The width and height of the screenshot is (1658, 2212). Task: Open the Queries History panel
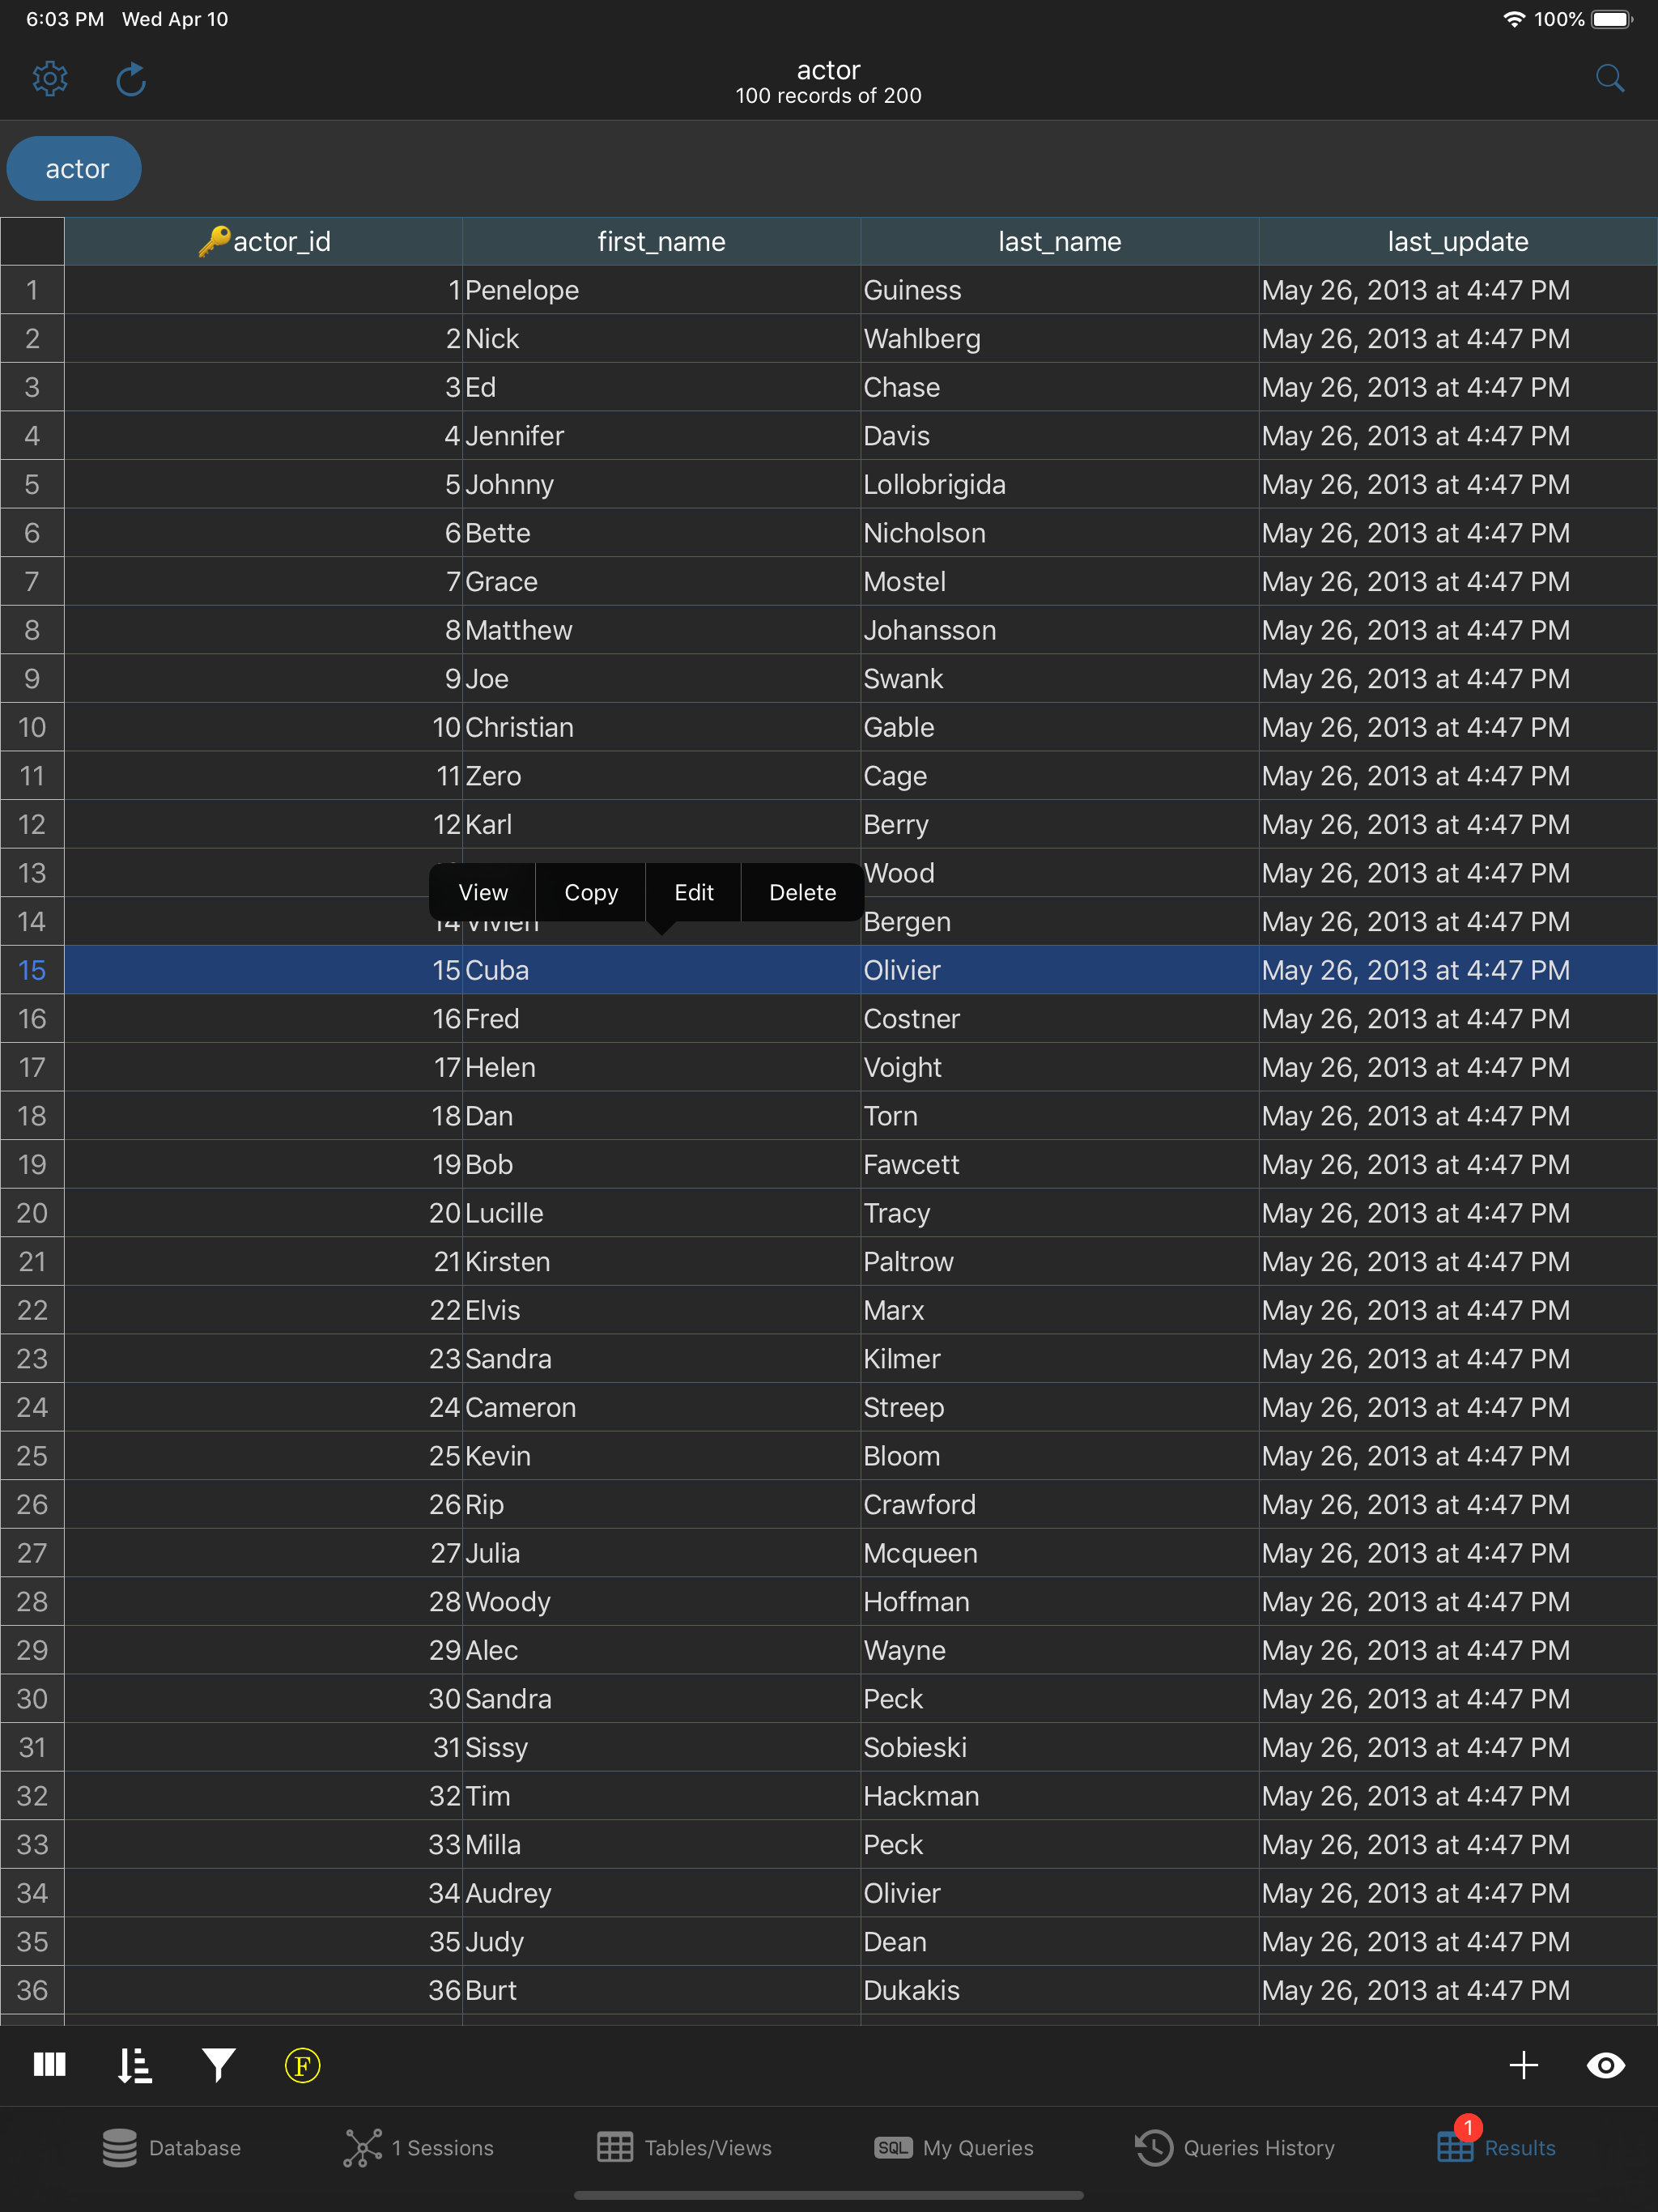tap(1236, 2147)
